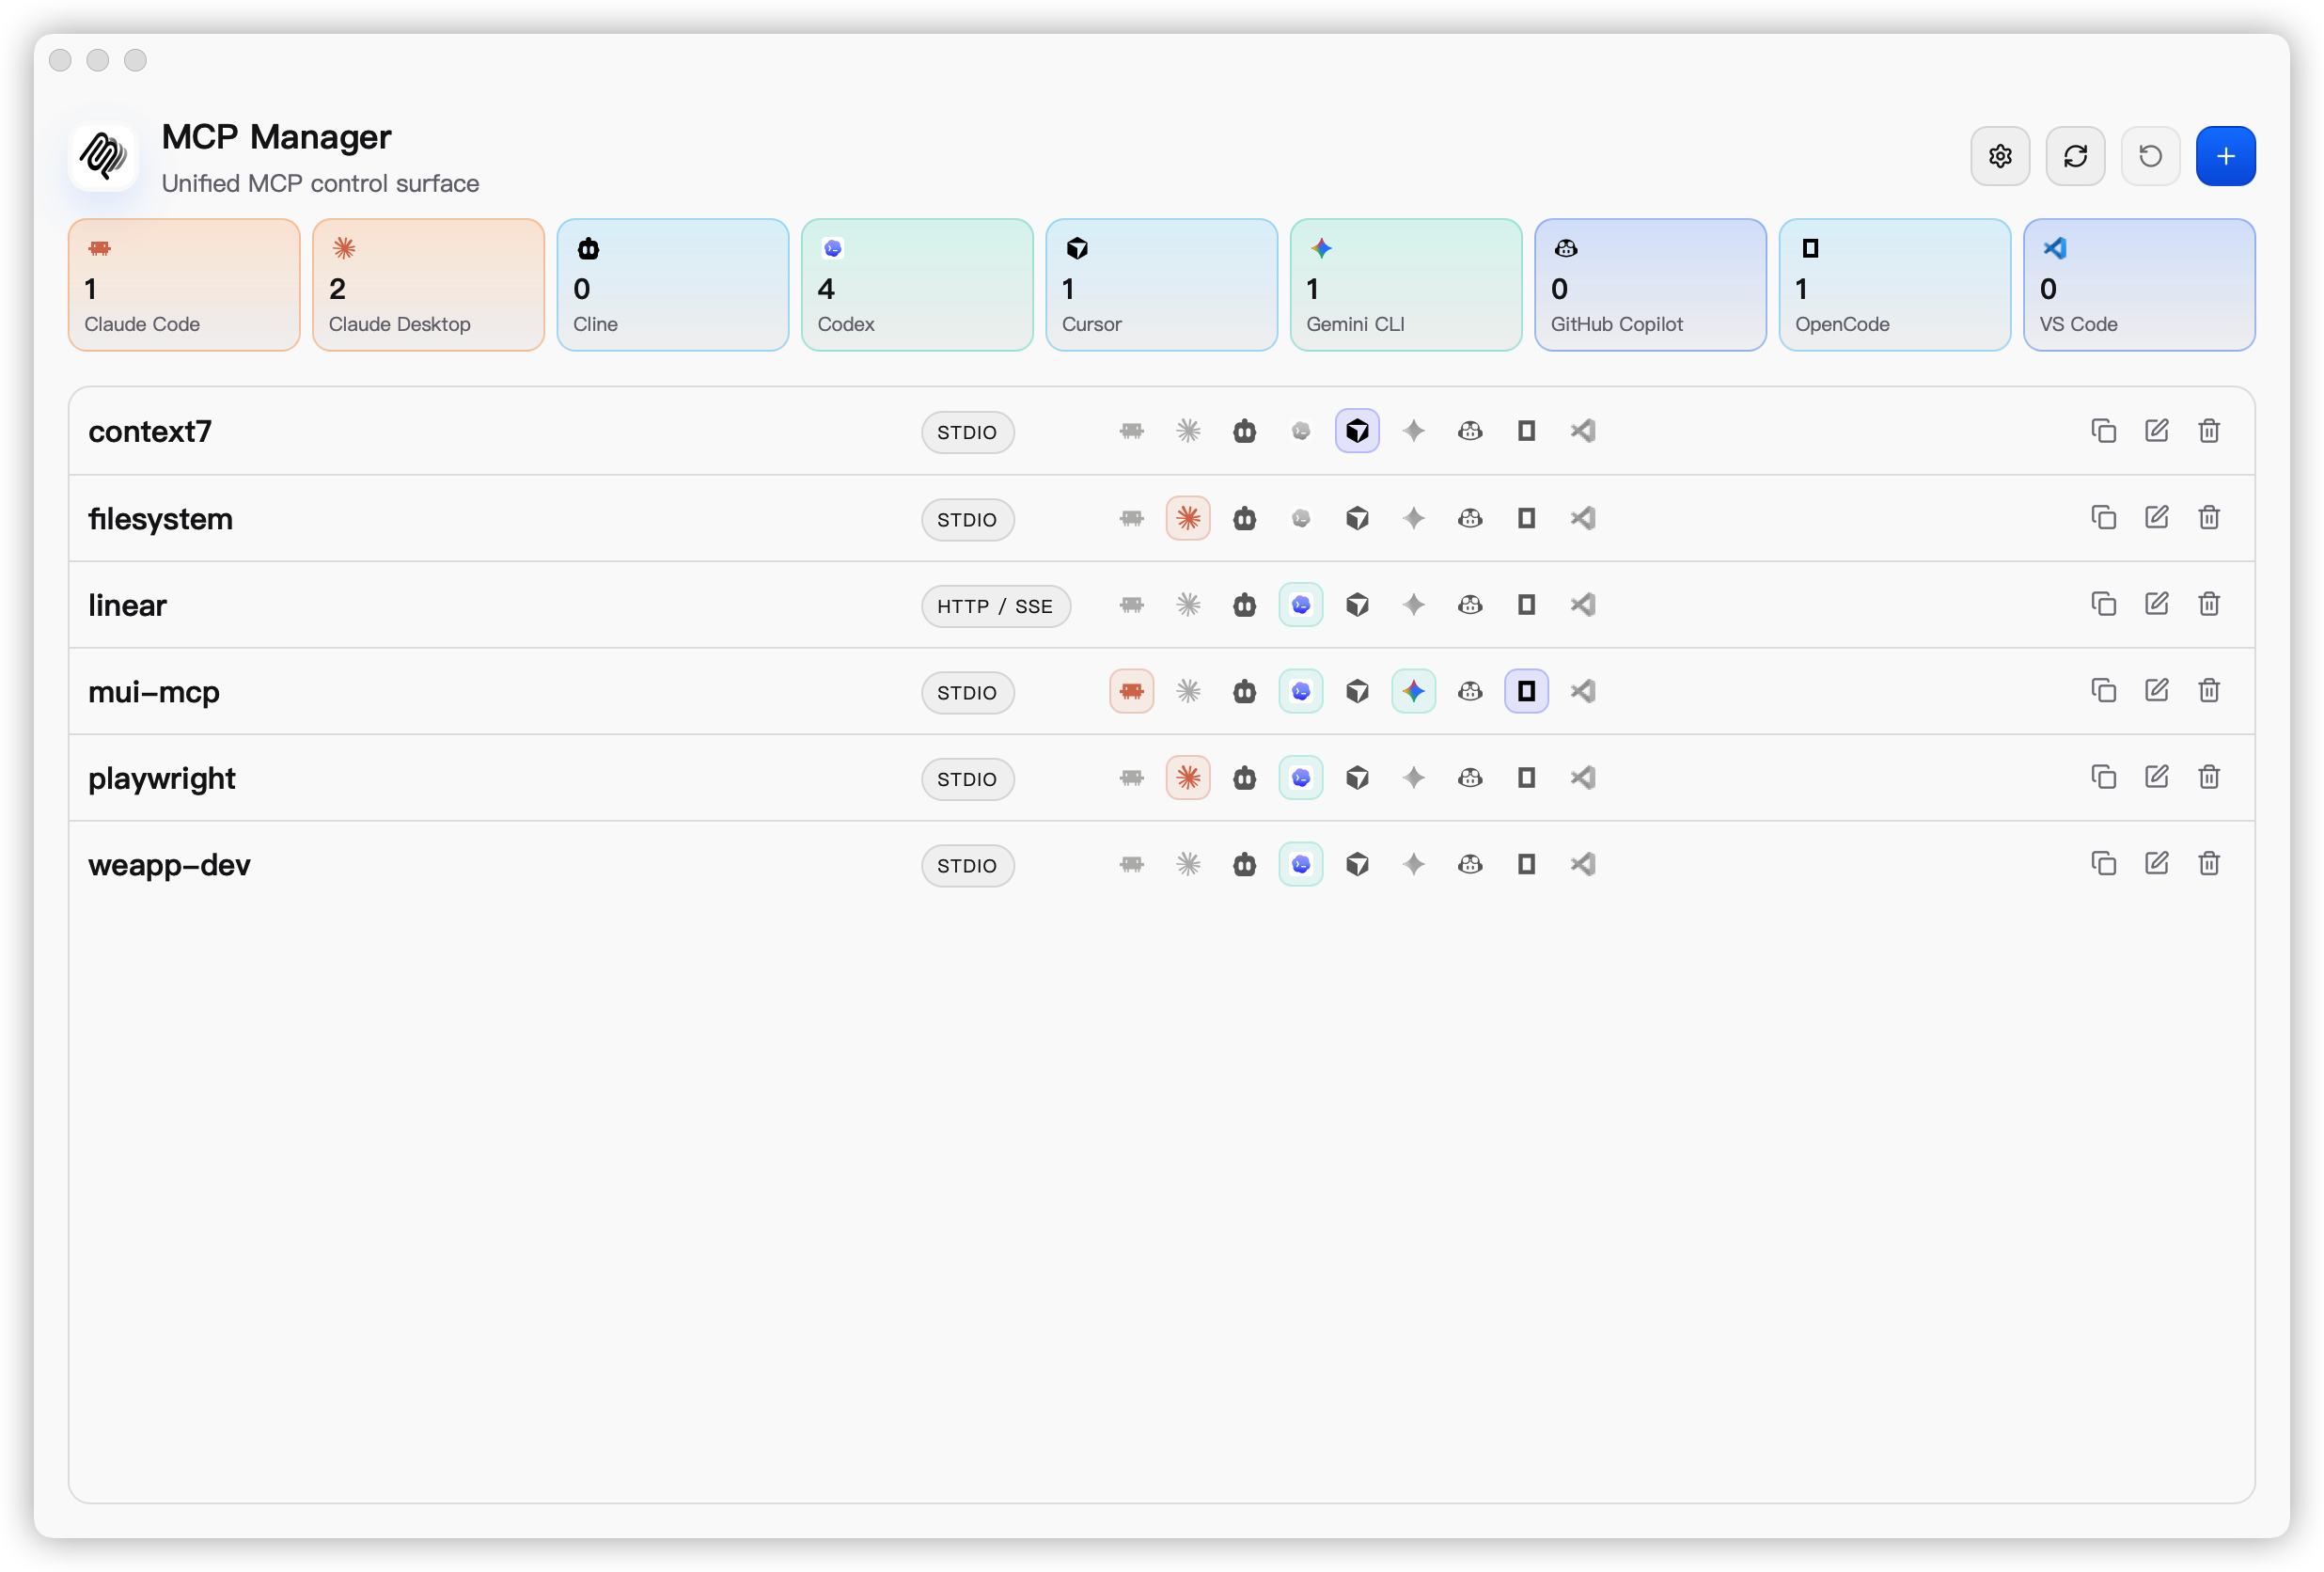
Task: Select the Codex client card
Action: 917,285
